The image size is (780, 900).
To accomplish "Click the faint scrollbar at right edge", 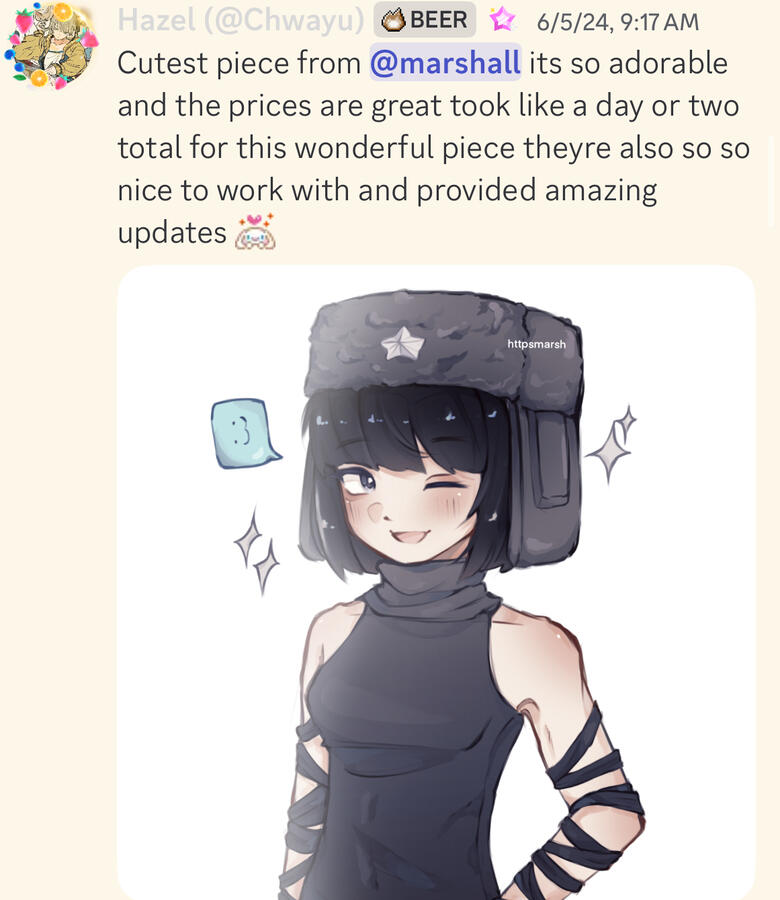I will (x=773, y=181).
